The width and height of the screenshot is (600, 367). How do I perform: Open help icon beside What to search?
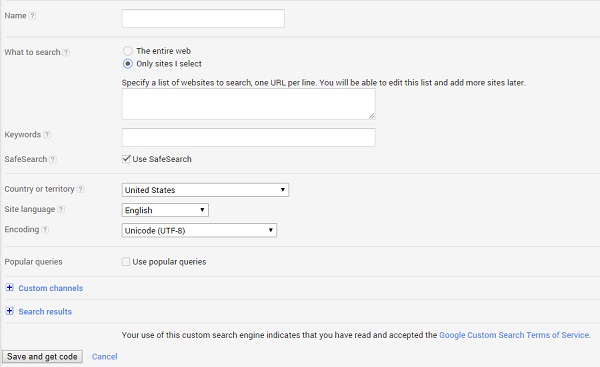point(66,52)
